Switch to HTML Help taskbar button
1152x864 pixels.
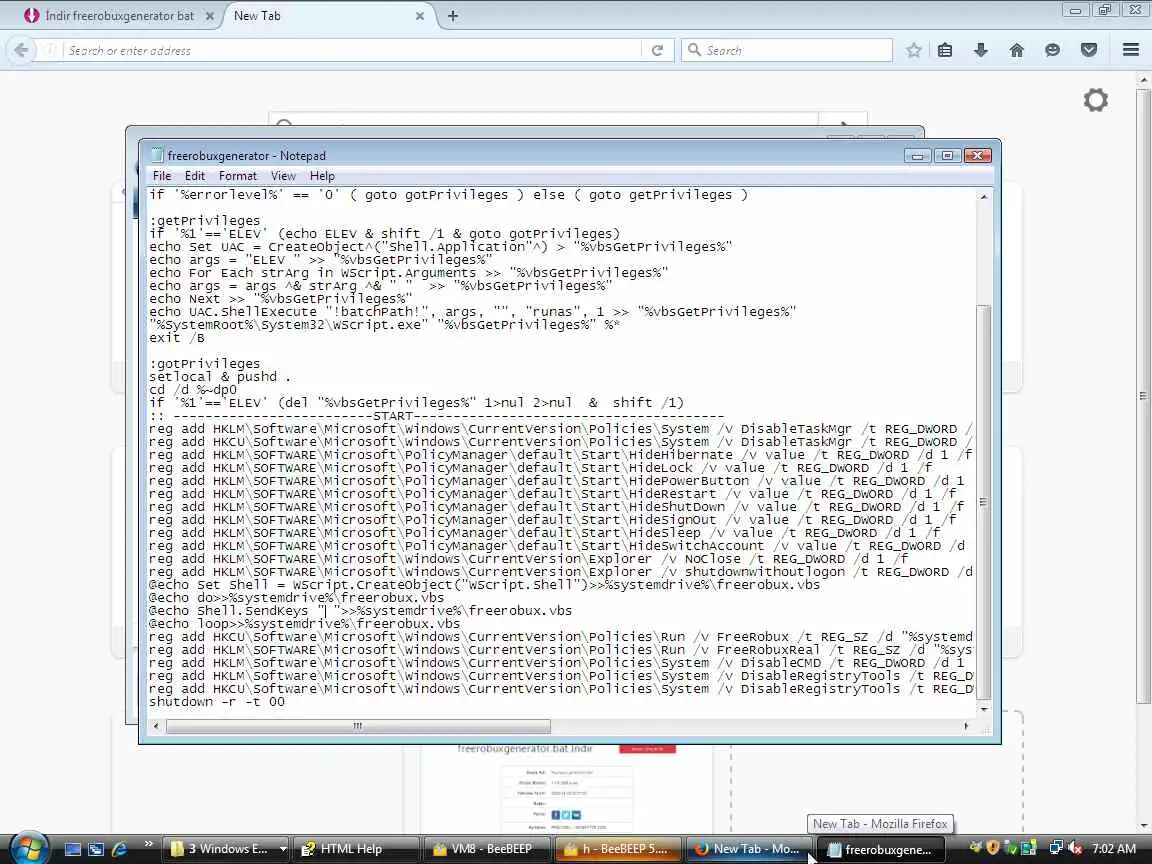(x=356, y=849)
